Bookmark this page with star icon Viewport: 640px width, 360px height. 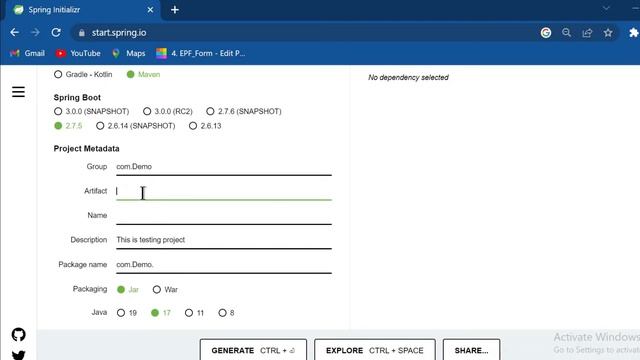click(608, 33)
